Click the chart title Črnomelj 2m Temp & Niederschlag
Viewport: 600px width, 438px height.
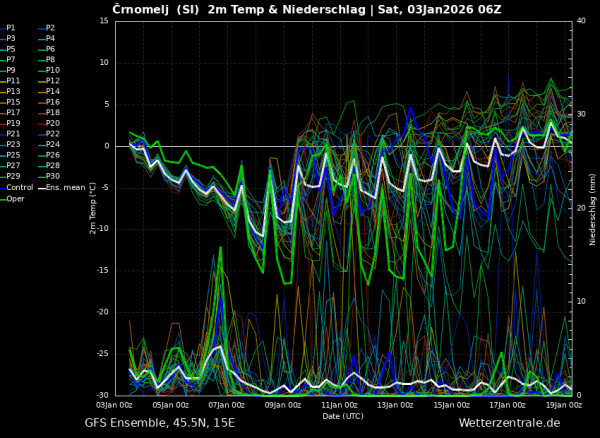click(307, 10)
